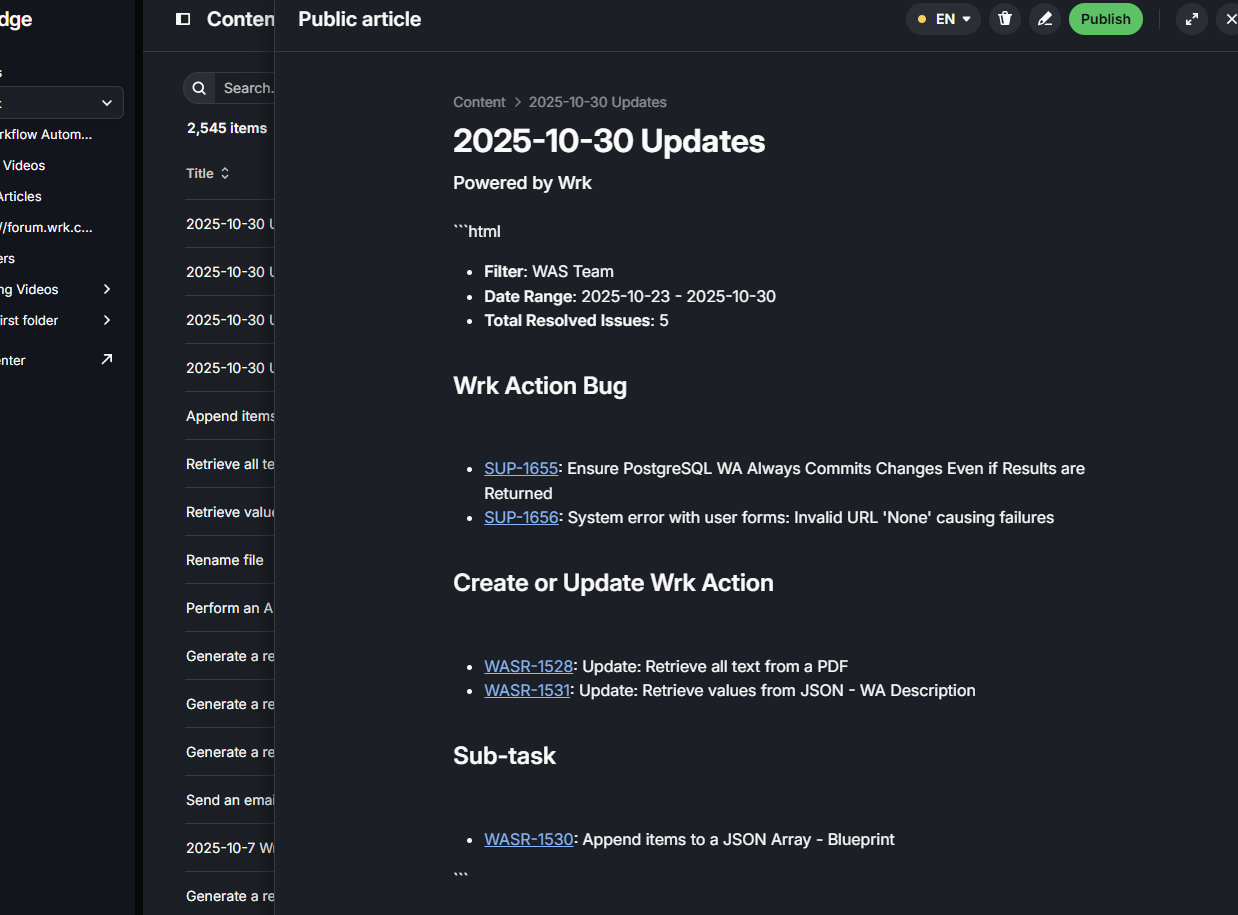Expand the first folder chevron

coord(107,320)
